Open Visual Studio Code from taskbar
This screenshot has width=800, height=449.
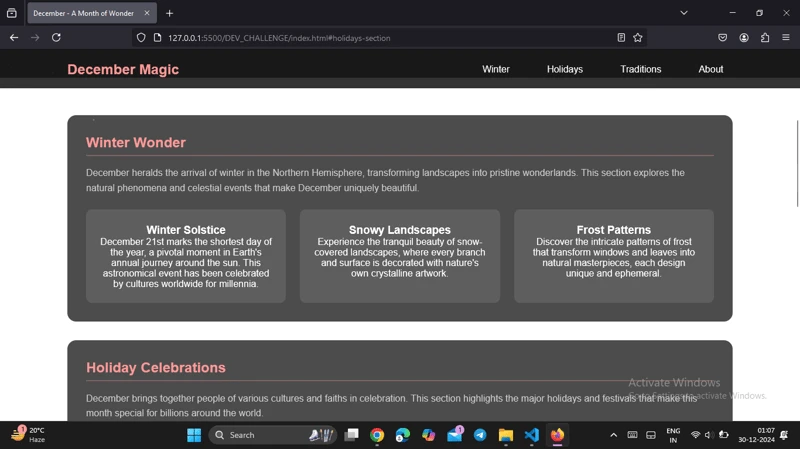[x=532, y=435]
